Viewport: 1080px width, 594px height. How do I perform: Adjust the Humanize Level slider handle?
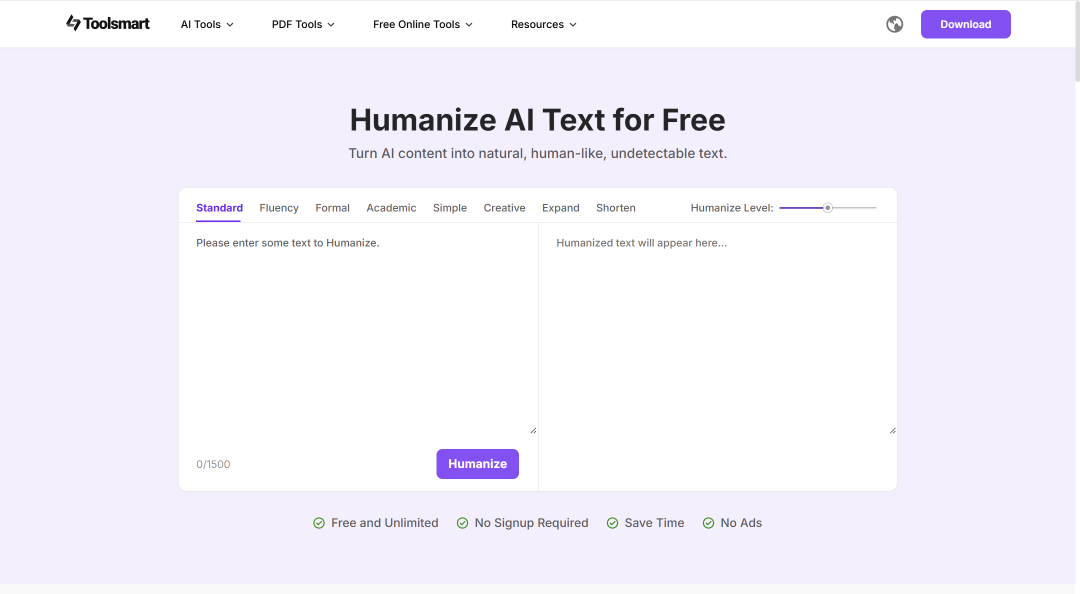coord(828,207)
